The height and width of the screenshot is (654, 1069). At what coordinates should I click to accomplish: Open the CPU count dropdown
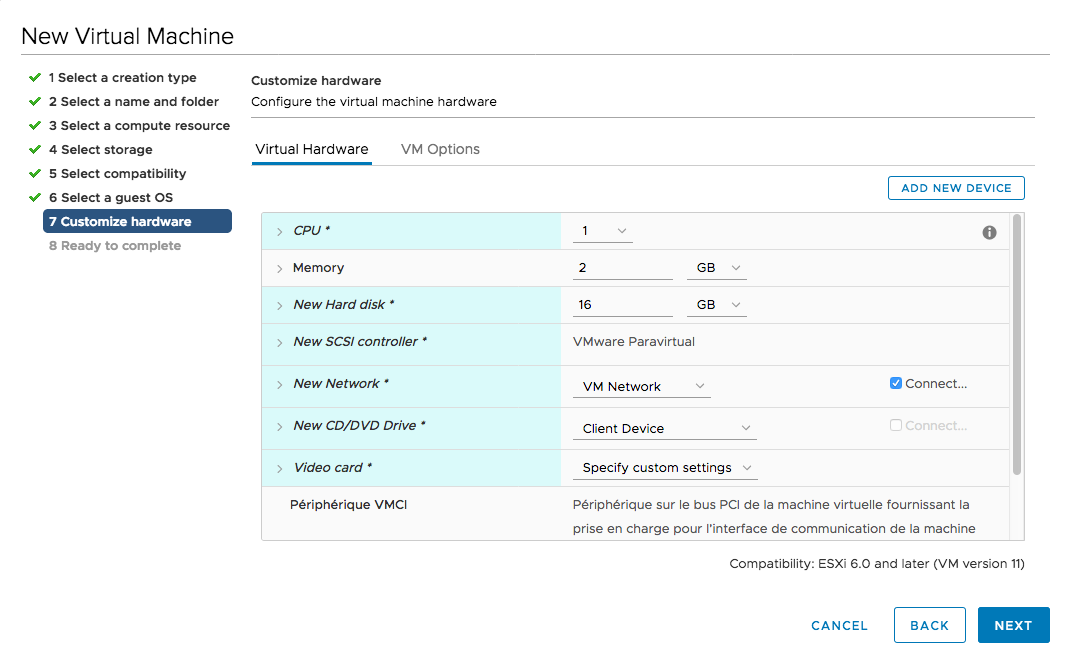point(603,231)
